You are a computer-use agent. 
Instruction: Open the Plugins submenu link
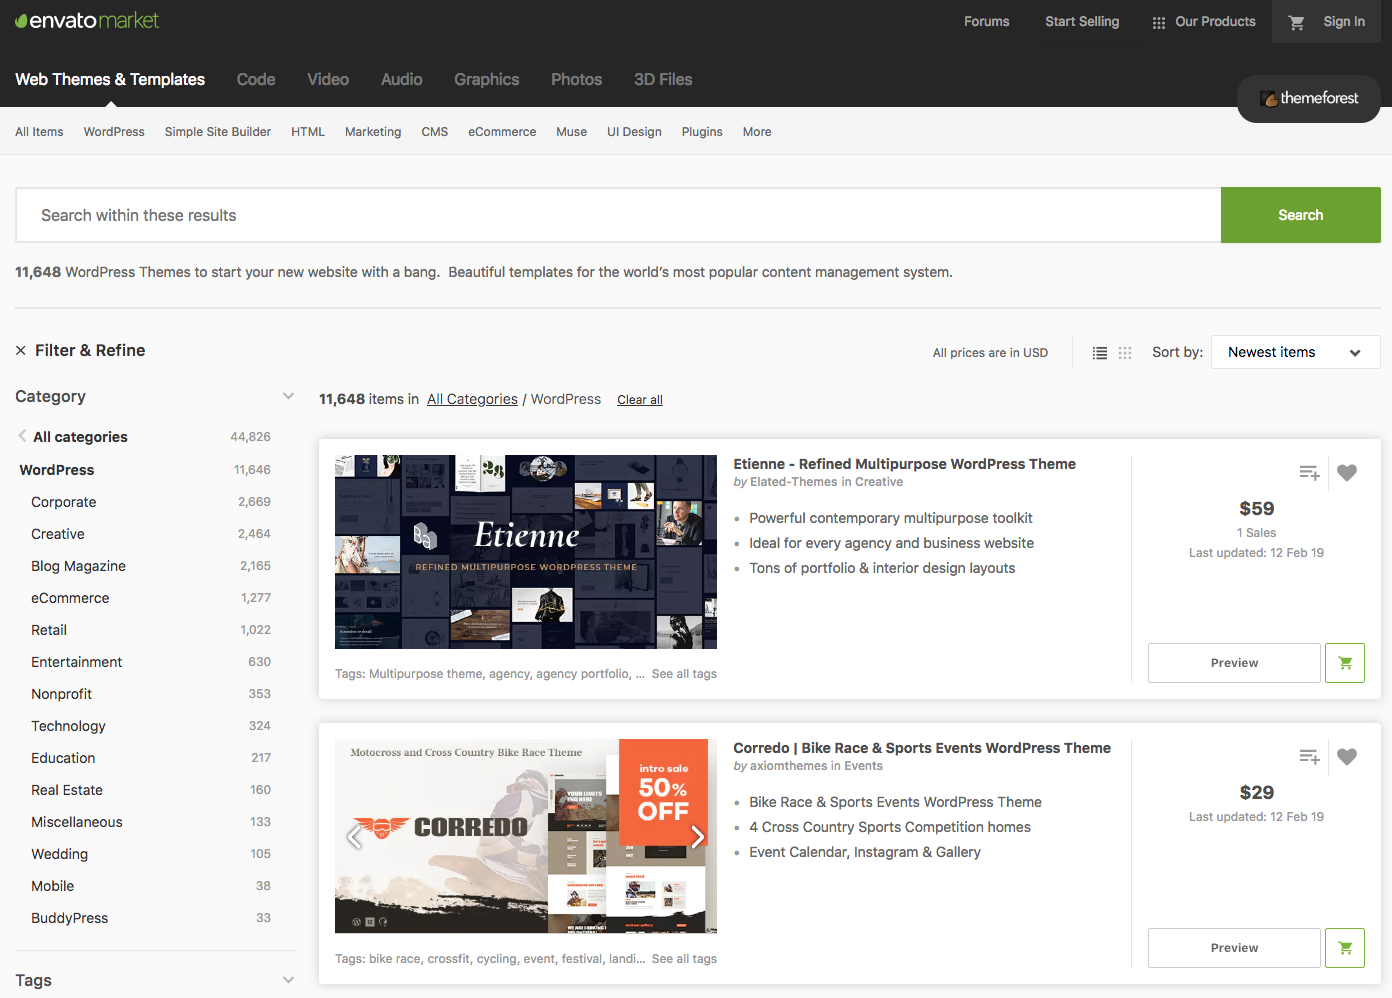(x=702, y=132)
